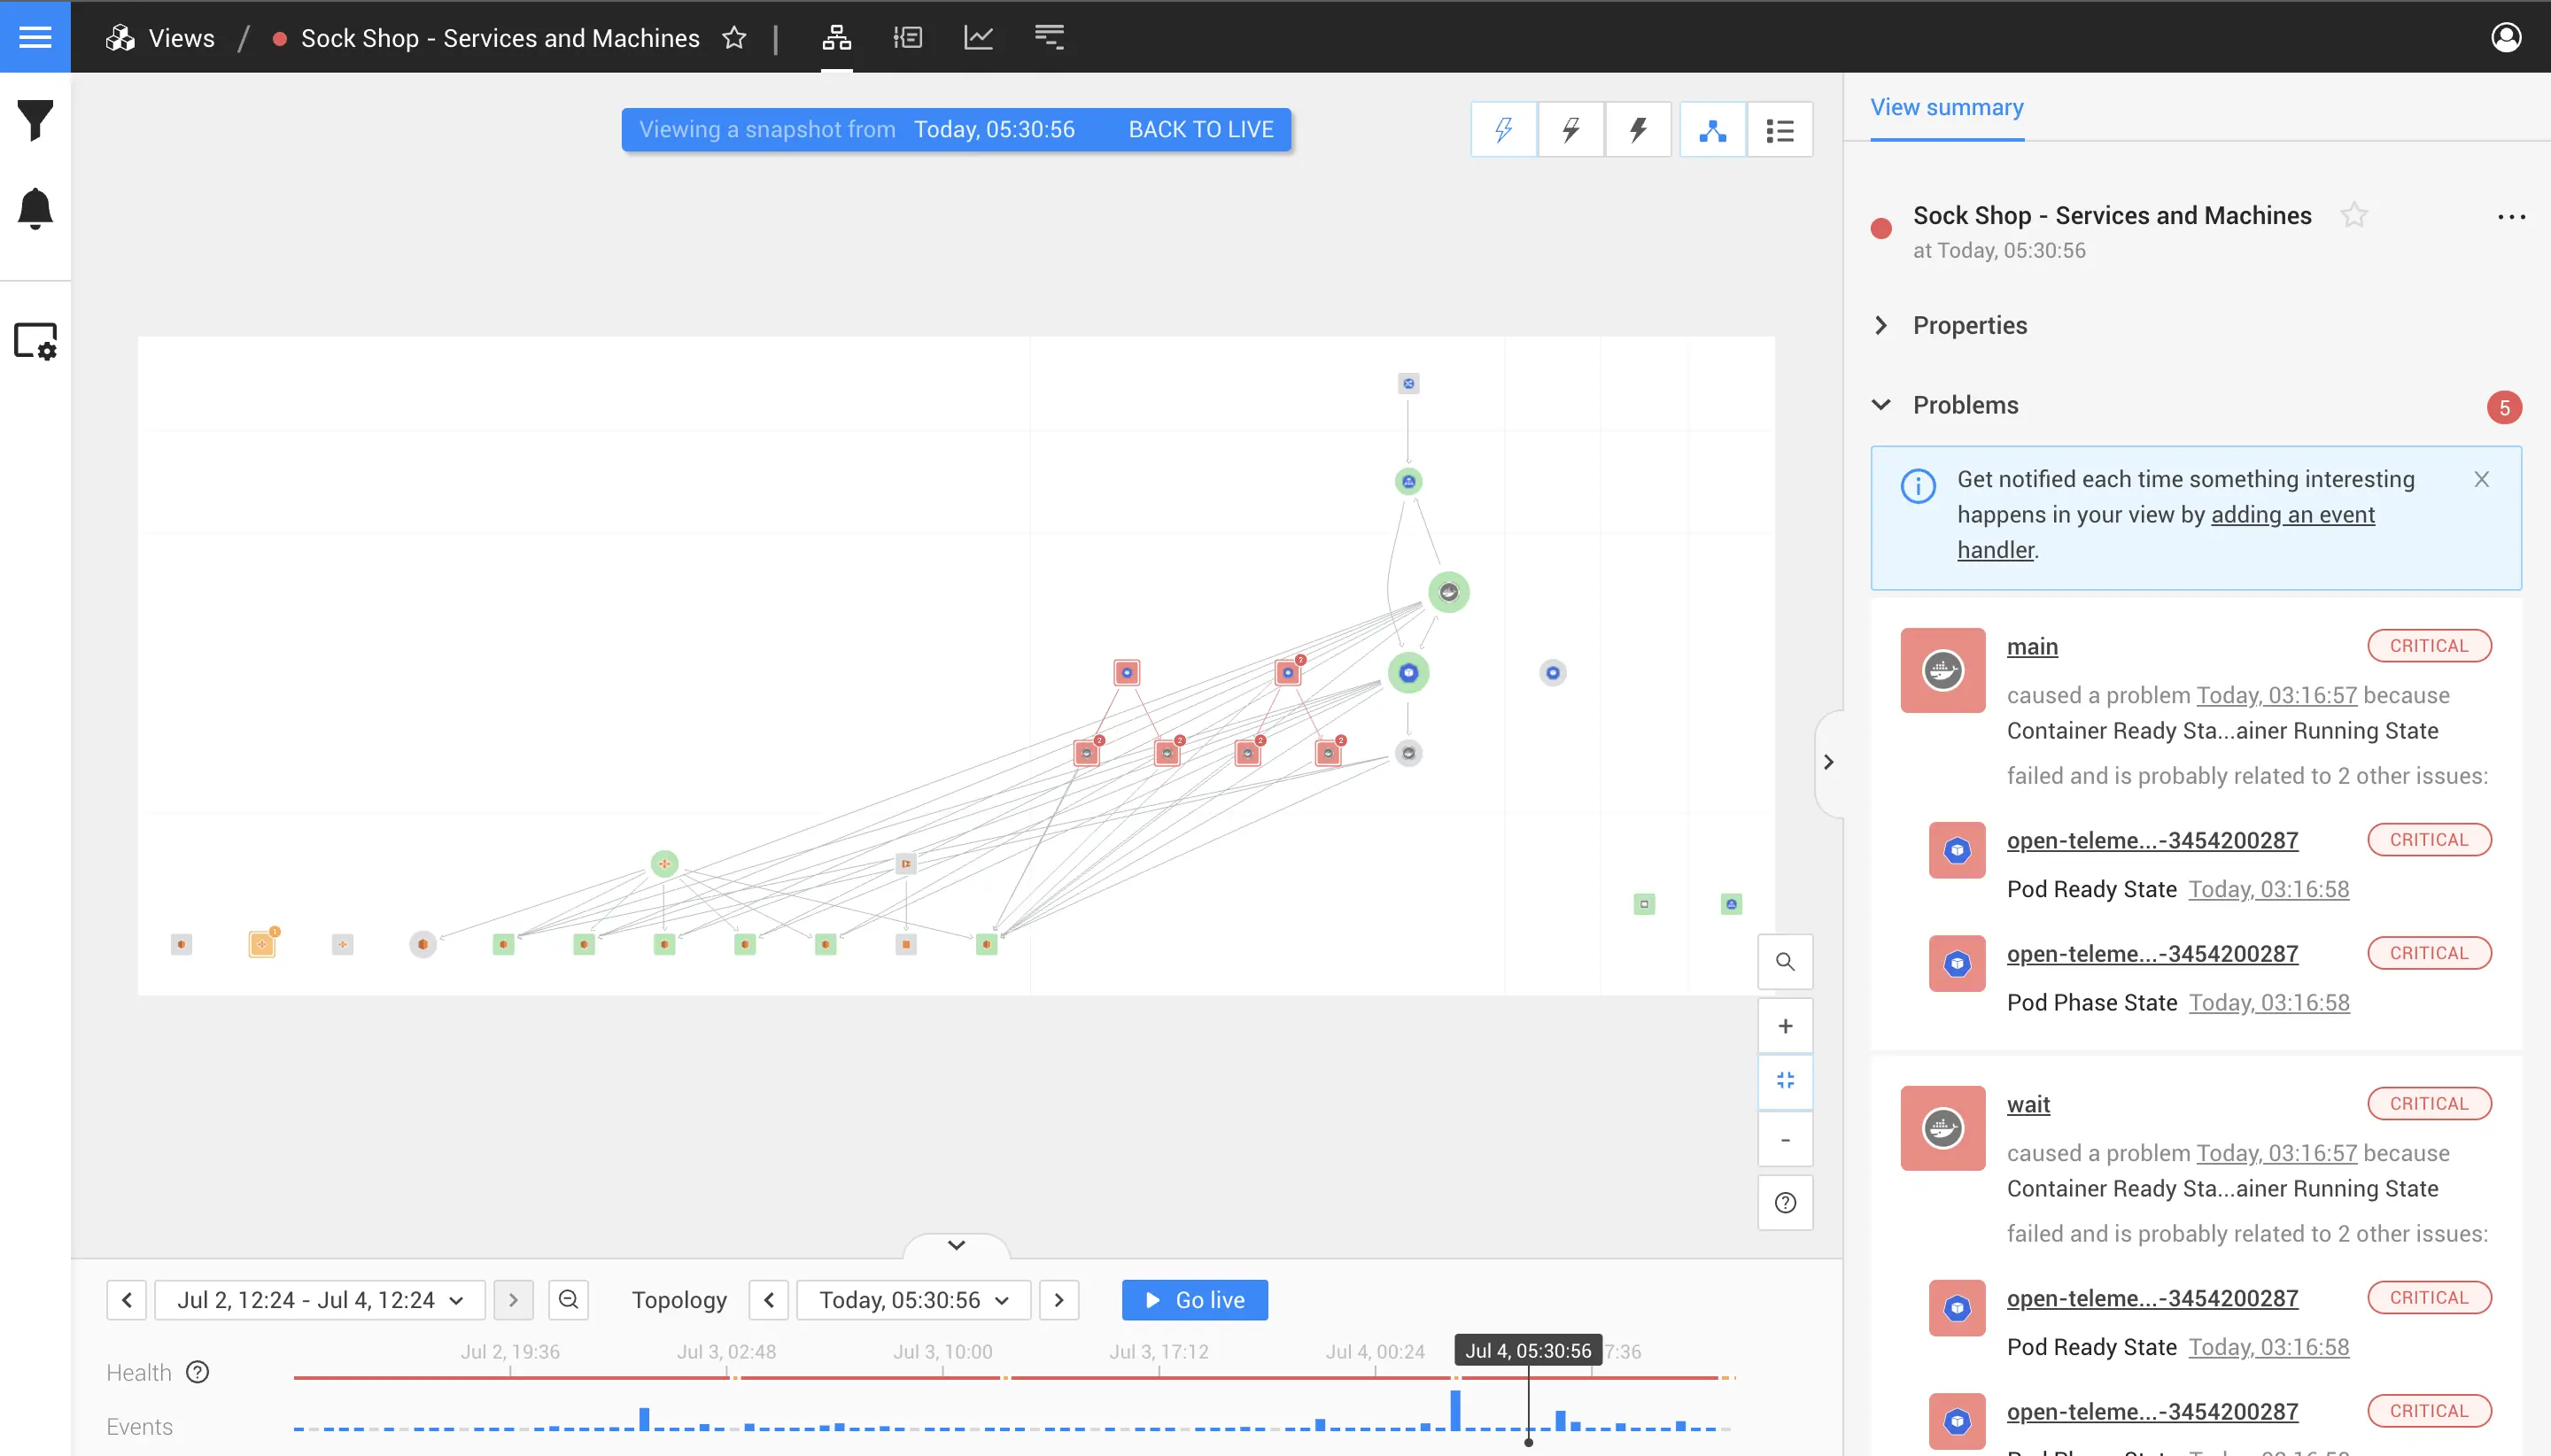This screenshot has width=2551, height=1456.
Task: Open the hamburger main menu
Action: tap(35, 37)
